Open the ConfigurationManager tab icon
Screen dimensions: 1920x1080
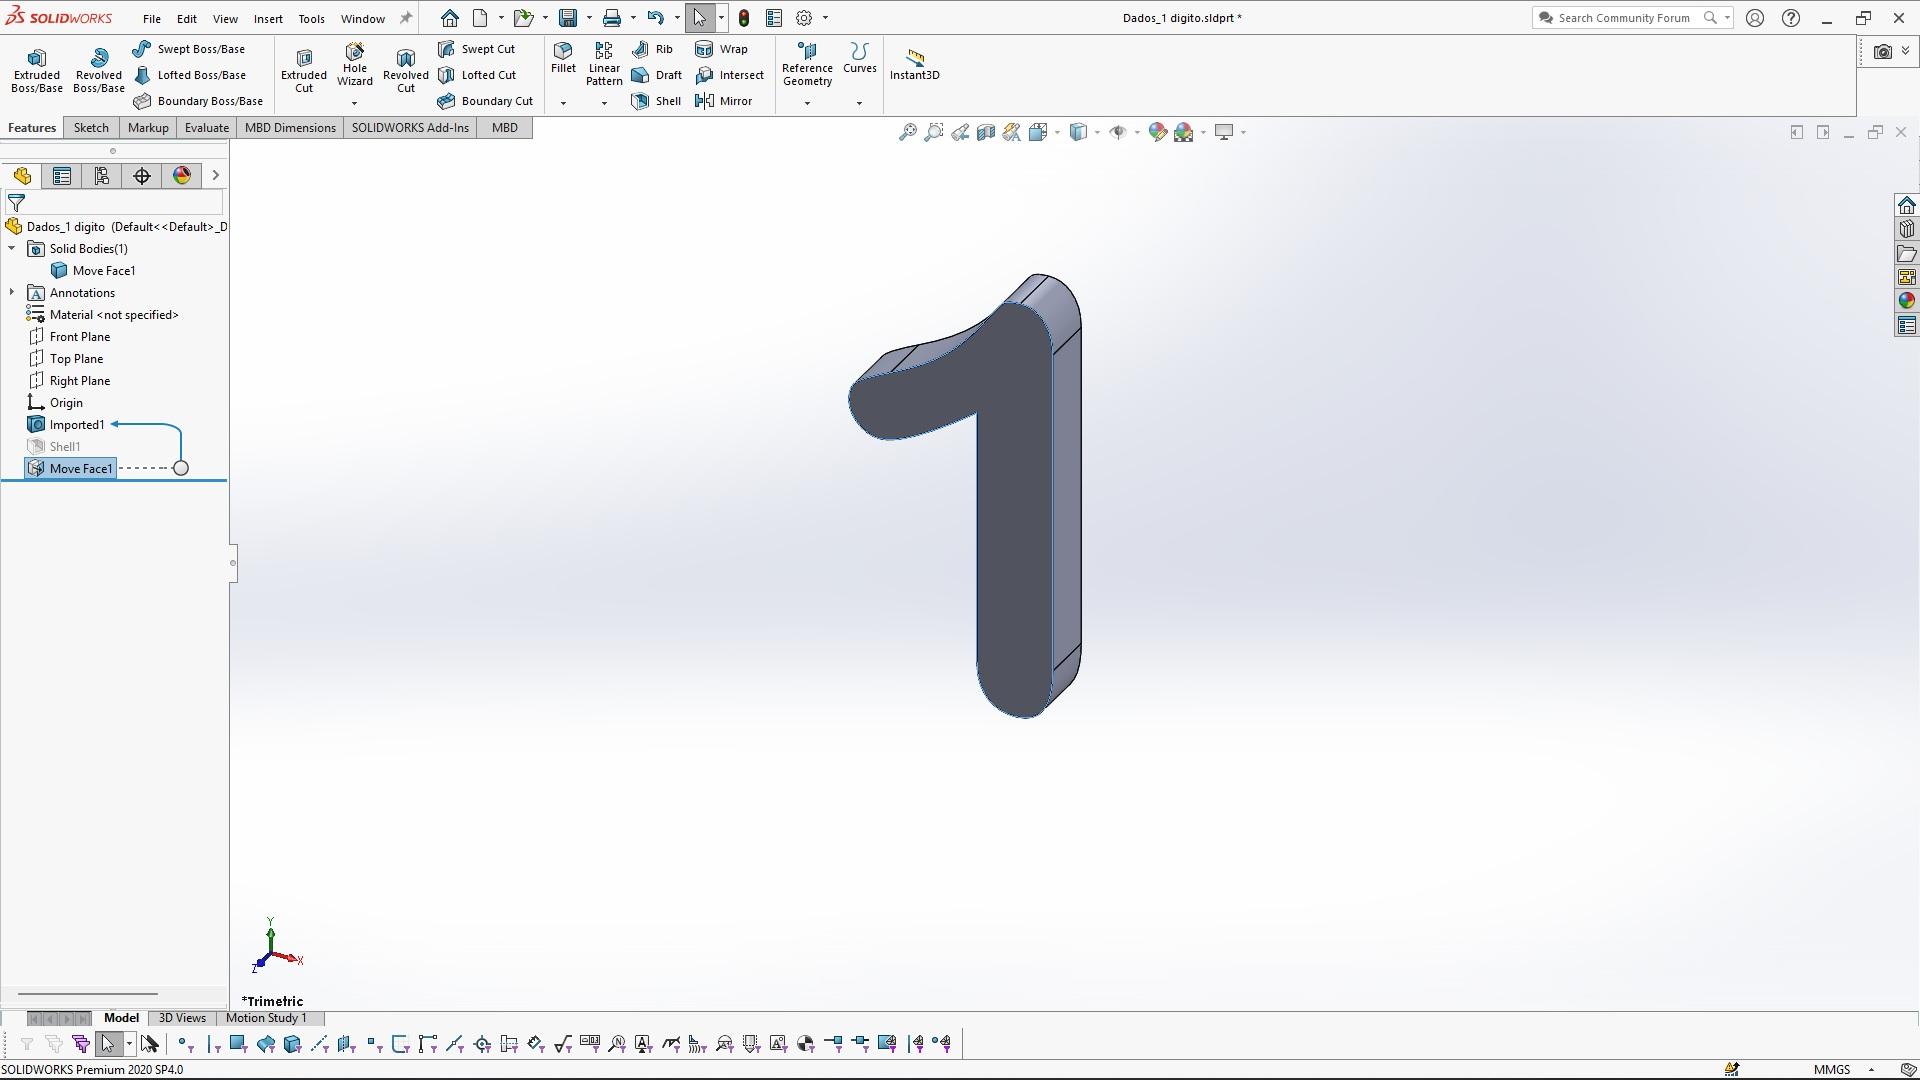(x=101, y=176)
